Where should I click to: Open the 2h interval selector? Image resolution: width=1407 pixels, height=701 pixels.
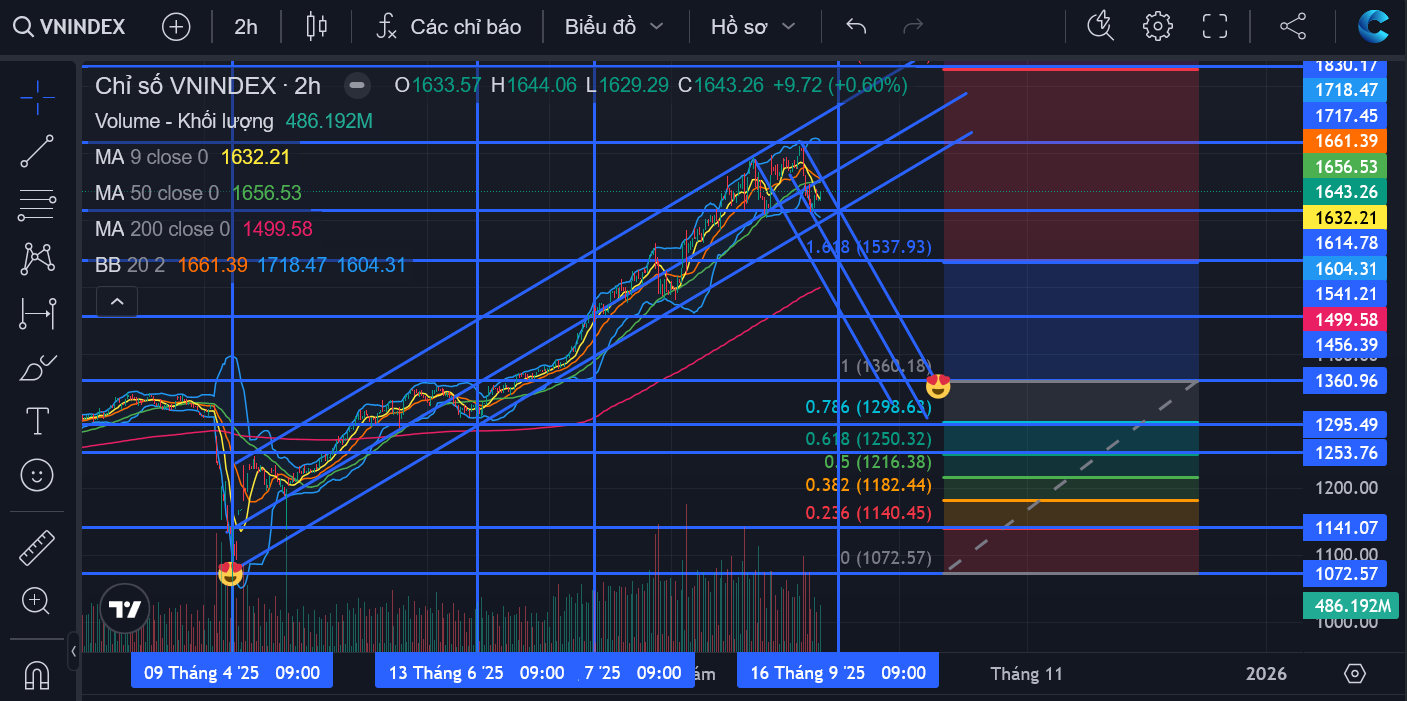click(x=246, y=27)
